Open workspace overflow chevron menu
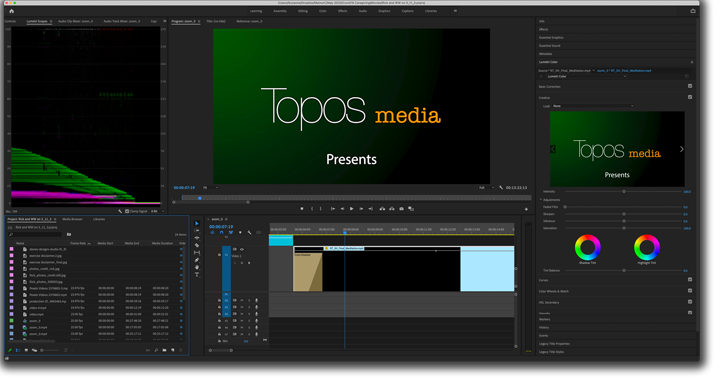 click(x=455, y=11)
